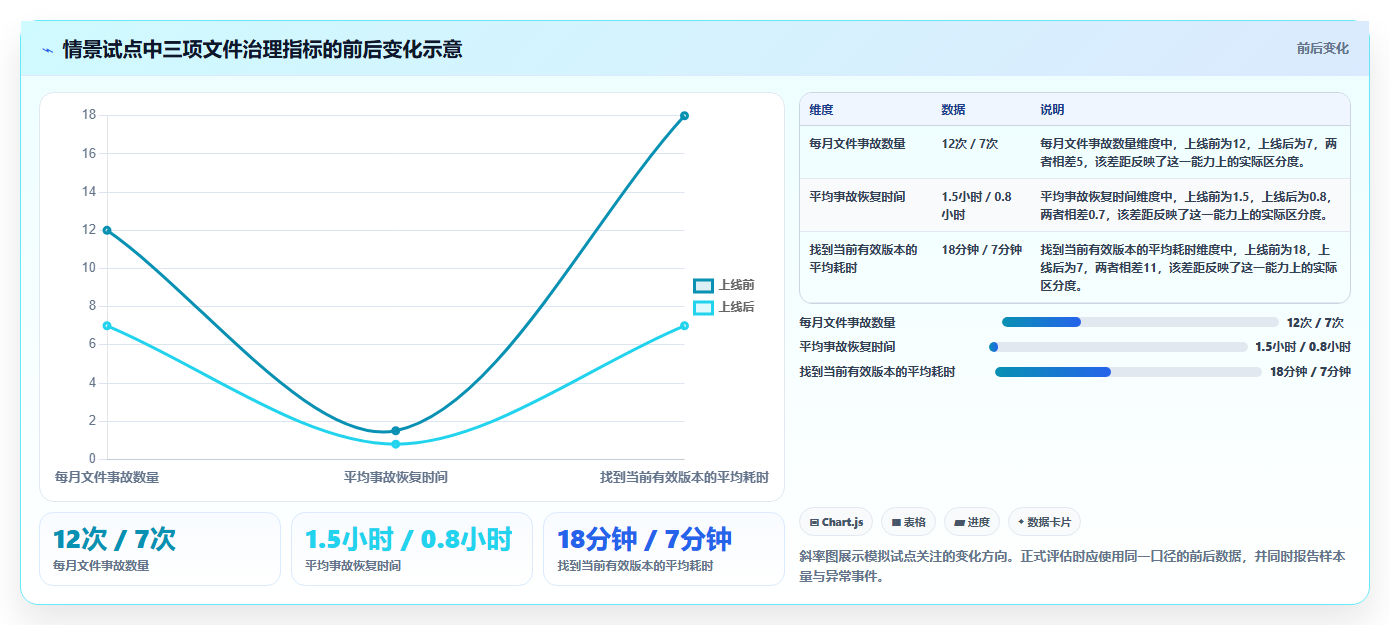Open the 18分钟 / 7分钟 data card
This screenshot has height=625, width=1390.
(664, 549)
